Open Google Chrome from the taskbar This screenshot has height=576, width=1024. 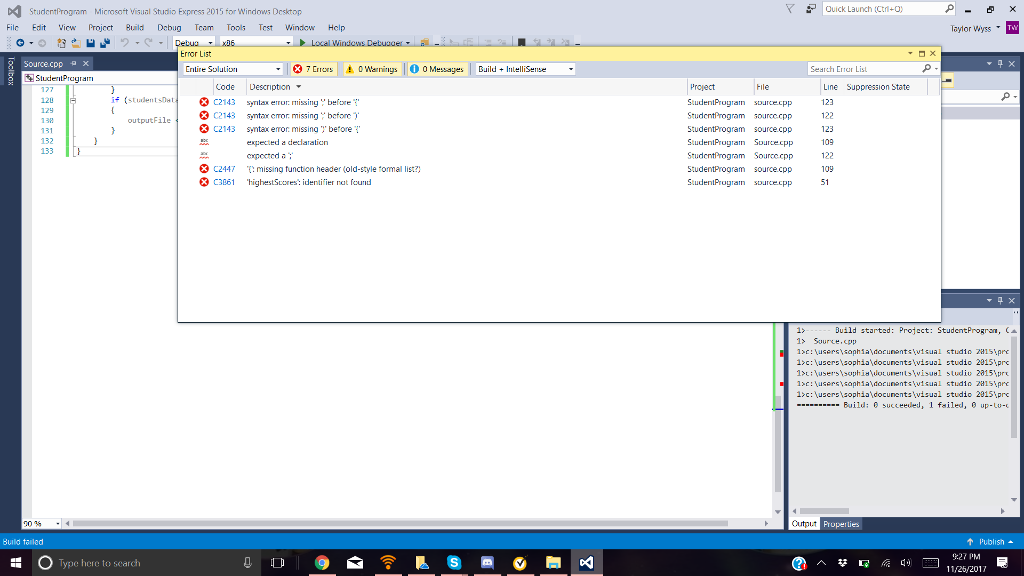(322, 562)
